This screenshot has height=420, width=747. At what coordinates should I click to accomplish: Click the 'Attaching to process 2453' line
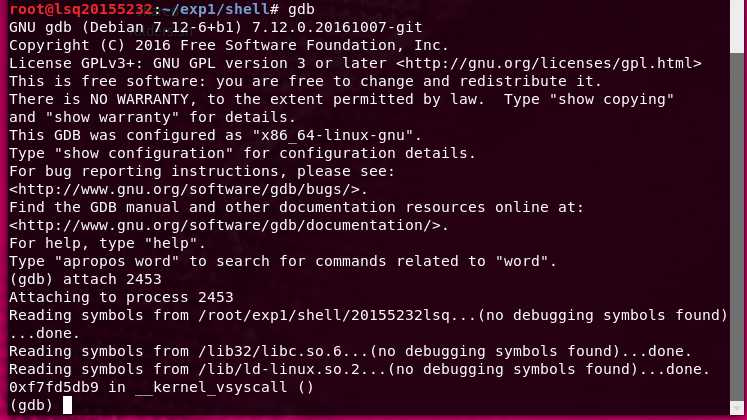[121, 297]
